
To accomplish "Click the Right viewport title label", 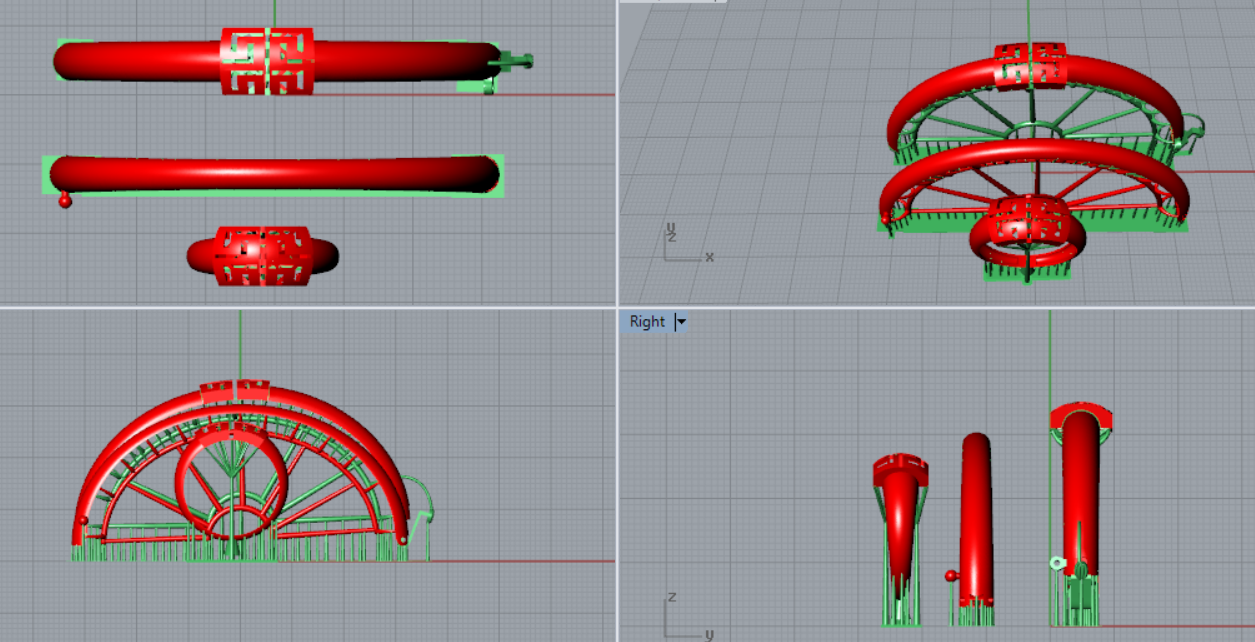I will click(x=647, y=322).
